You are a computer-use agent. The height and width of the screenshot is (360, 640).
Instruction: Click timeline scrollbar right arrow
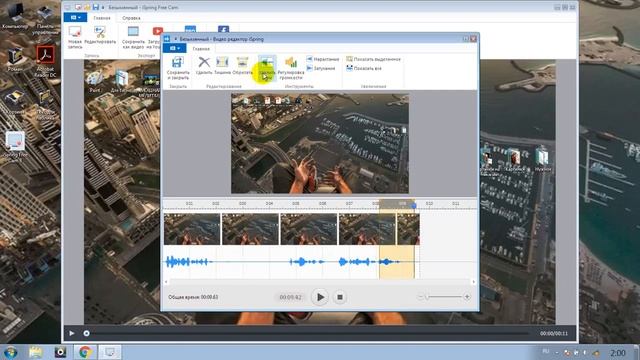[x=473, y=282]
